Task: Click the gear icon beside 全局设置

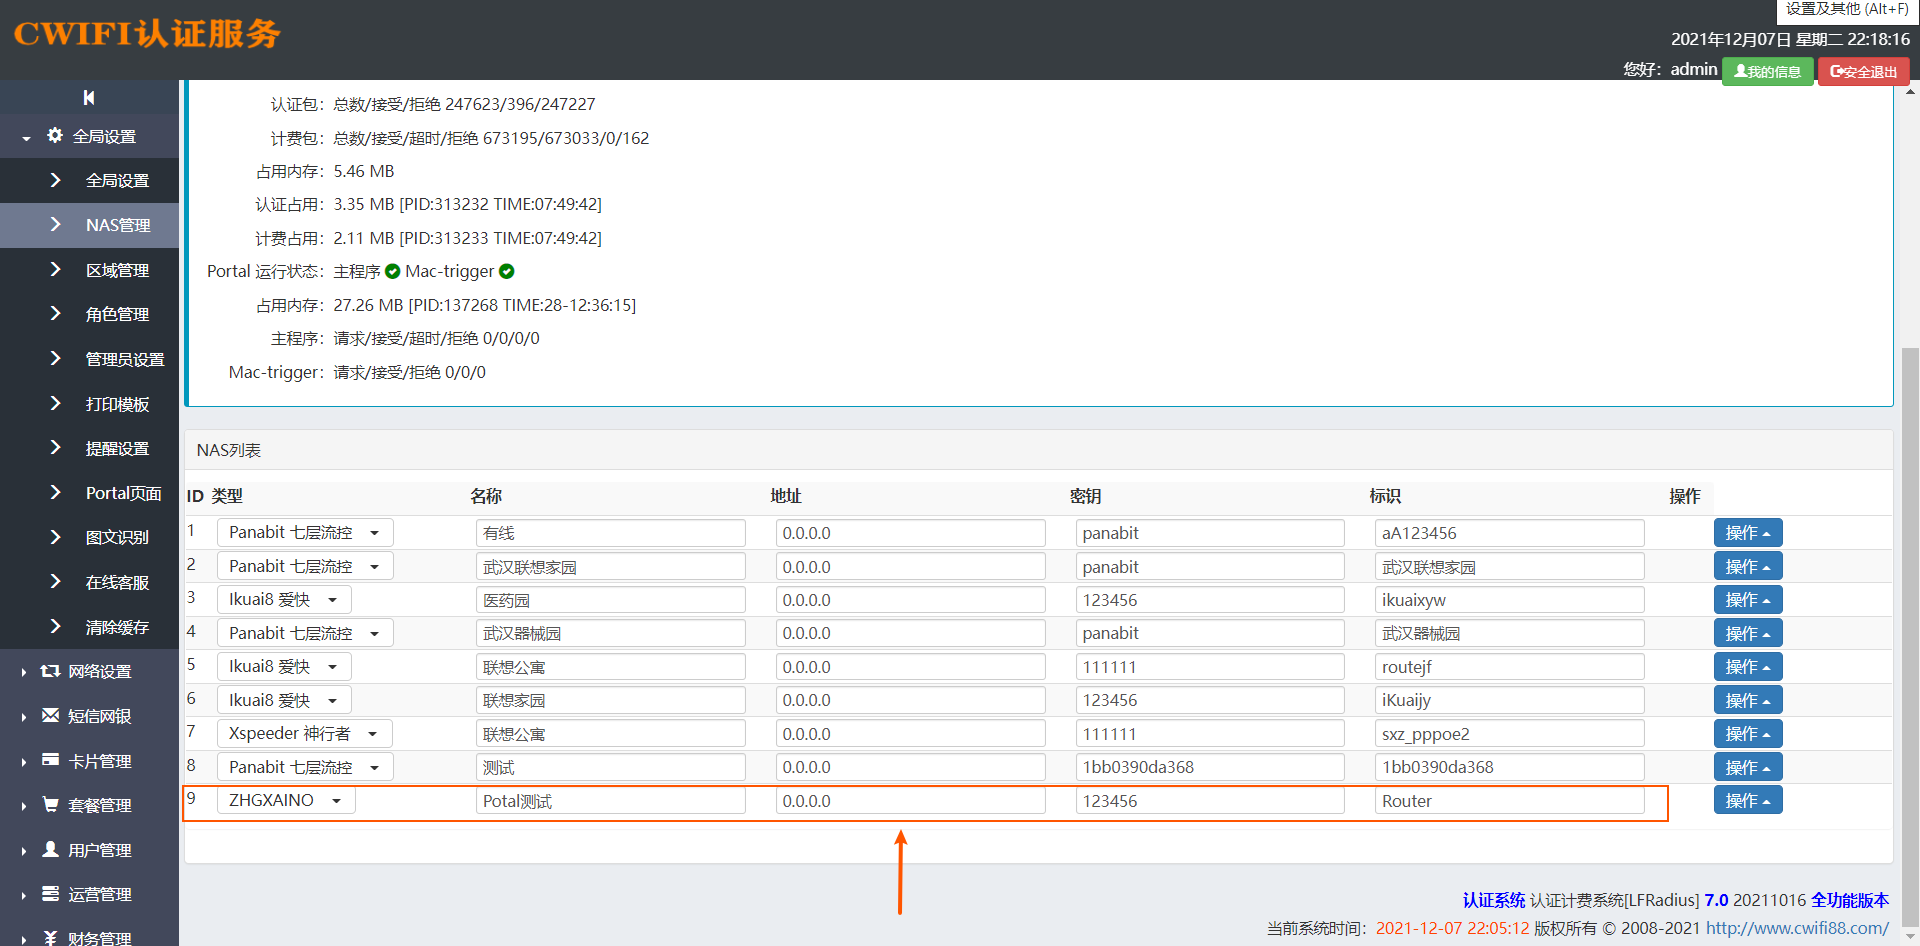Action: click(55, 136)
